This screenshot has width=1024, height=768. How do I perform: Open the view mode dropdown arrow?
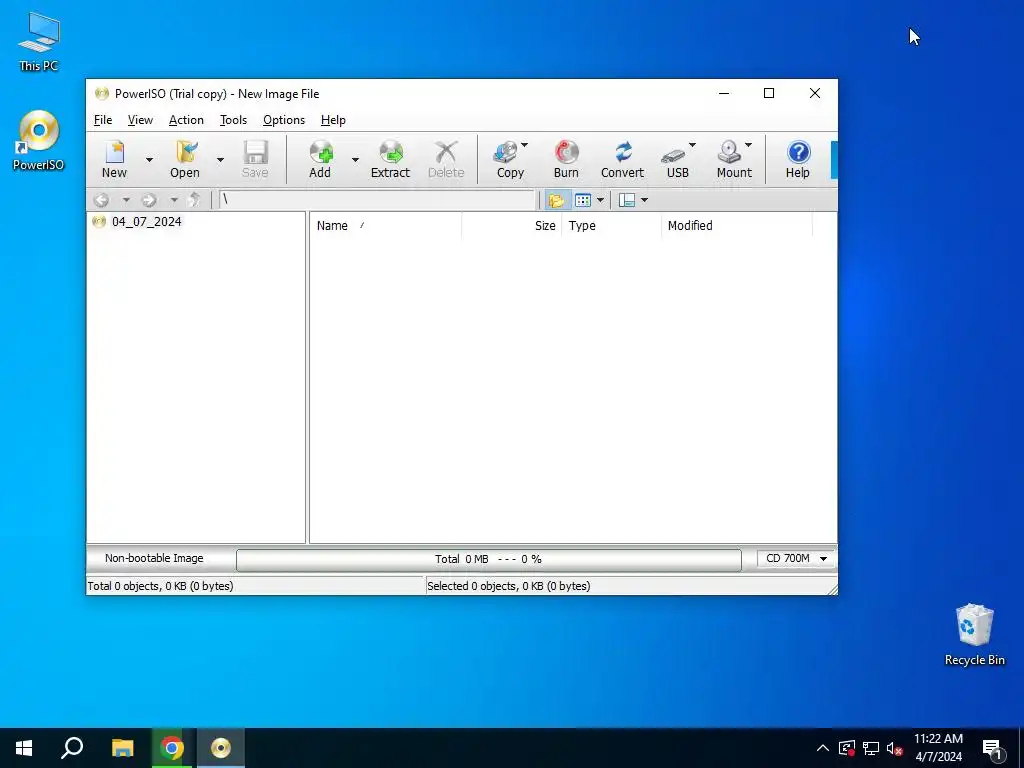[x=600, y=200]
